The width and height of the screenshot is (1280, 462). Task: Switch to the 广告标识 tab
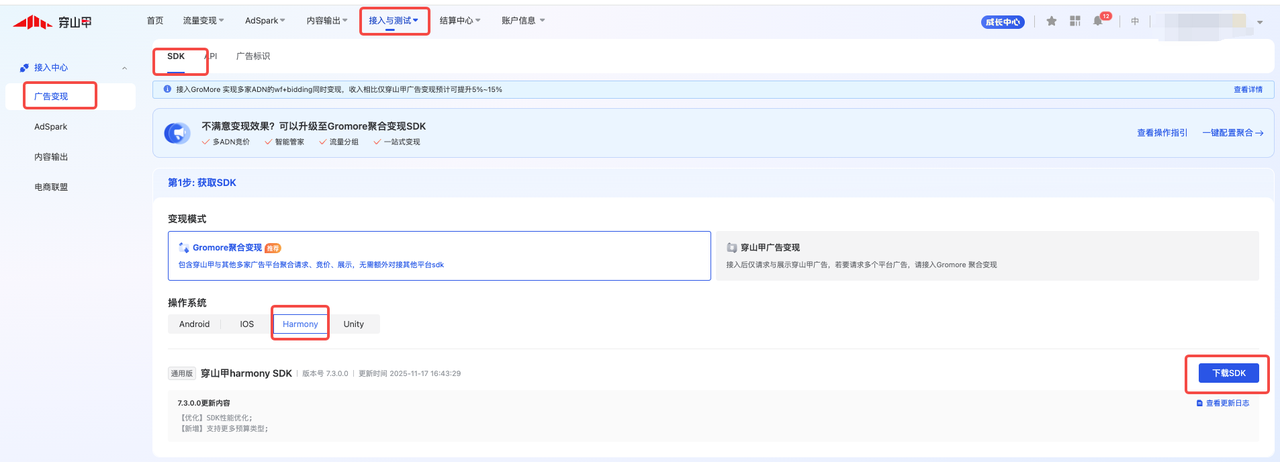pyautogui.click(x=253, y=57)
